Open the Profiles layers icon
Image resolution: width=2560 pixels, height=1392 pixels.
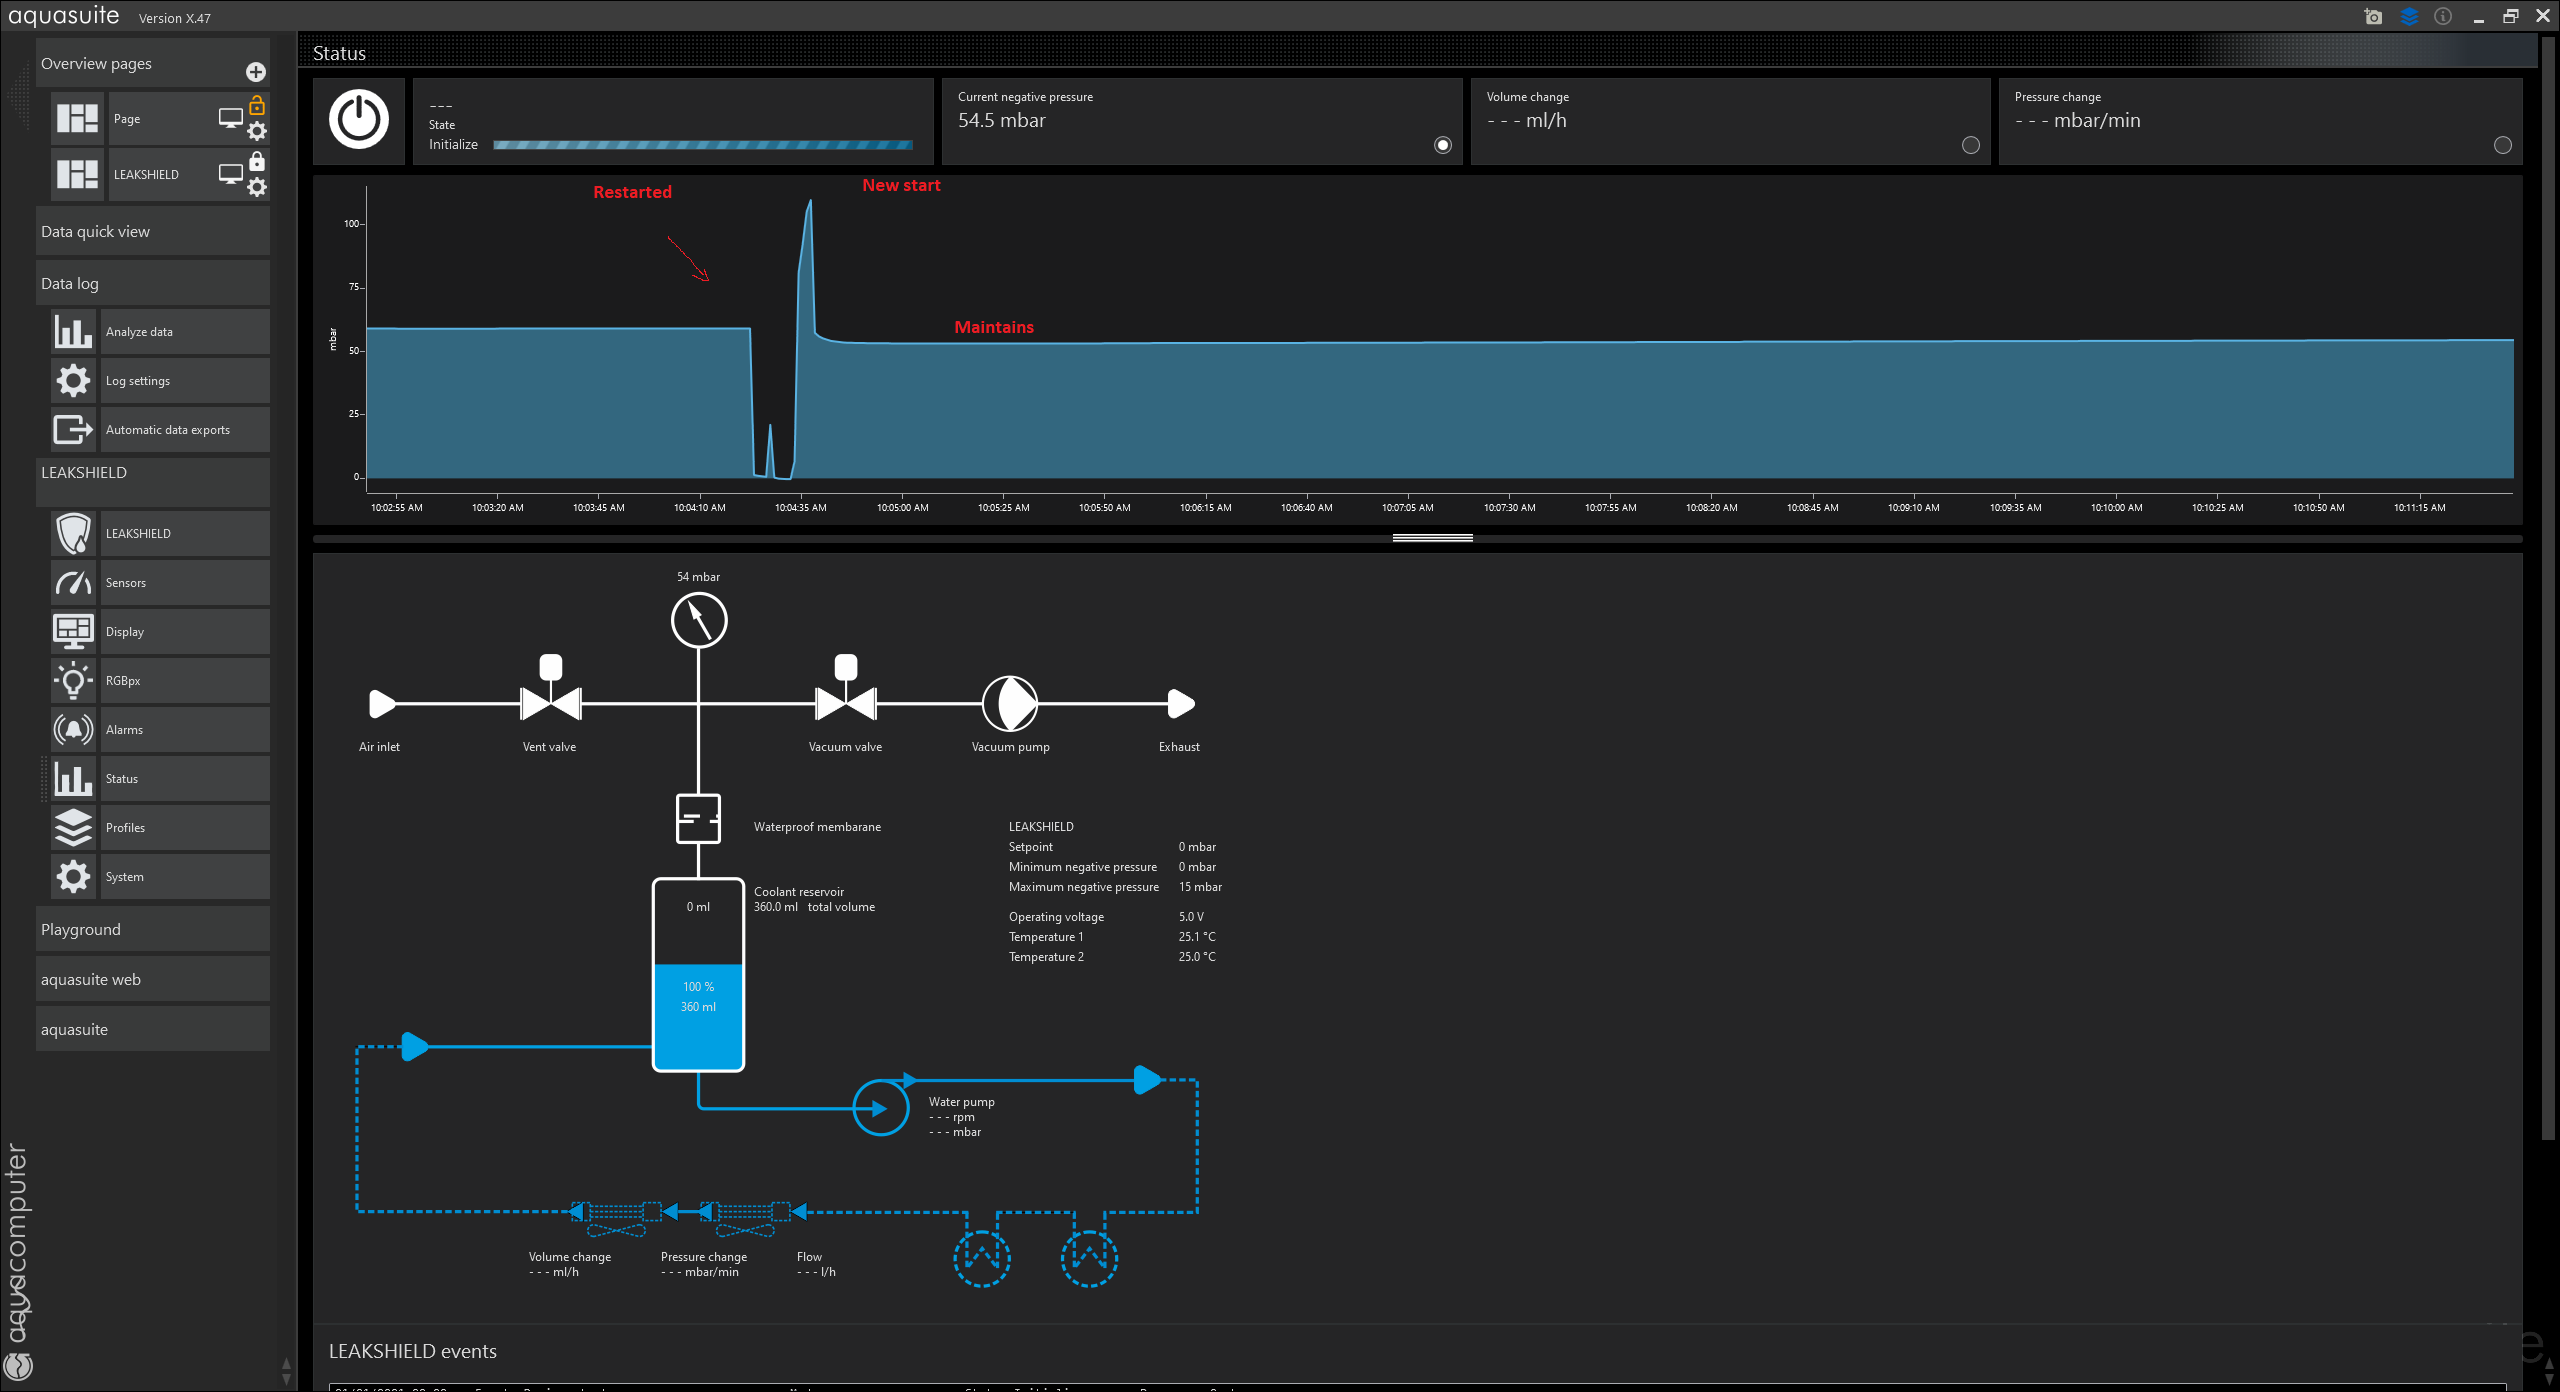74,827
